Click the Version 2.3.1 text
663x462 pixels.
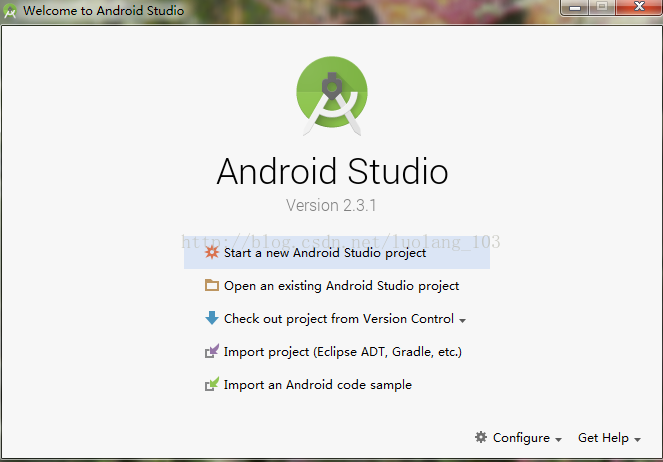pos(331,205)
